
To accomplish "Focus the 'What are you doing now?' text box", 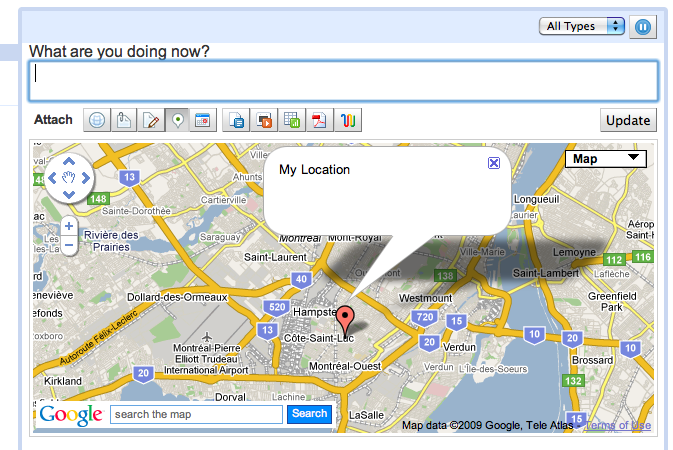I will [343, 81].
